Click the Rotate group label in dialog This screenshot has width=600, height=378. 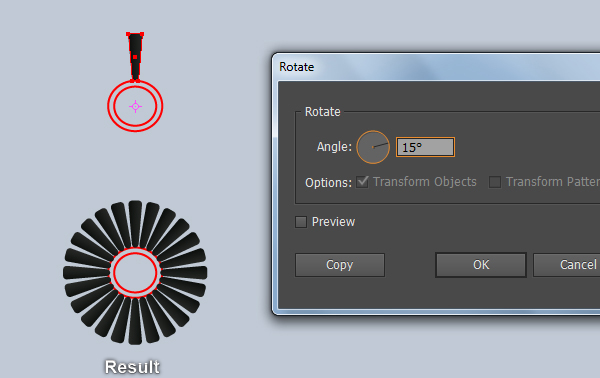[x=323, y=112]
